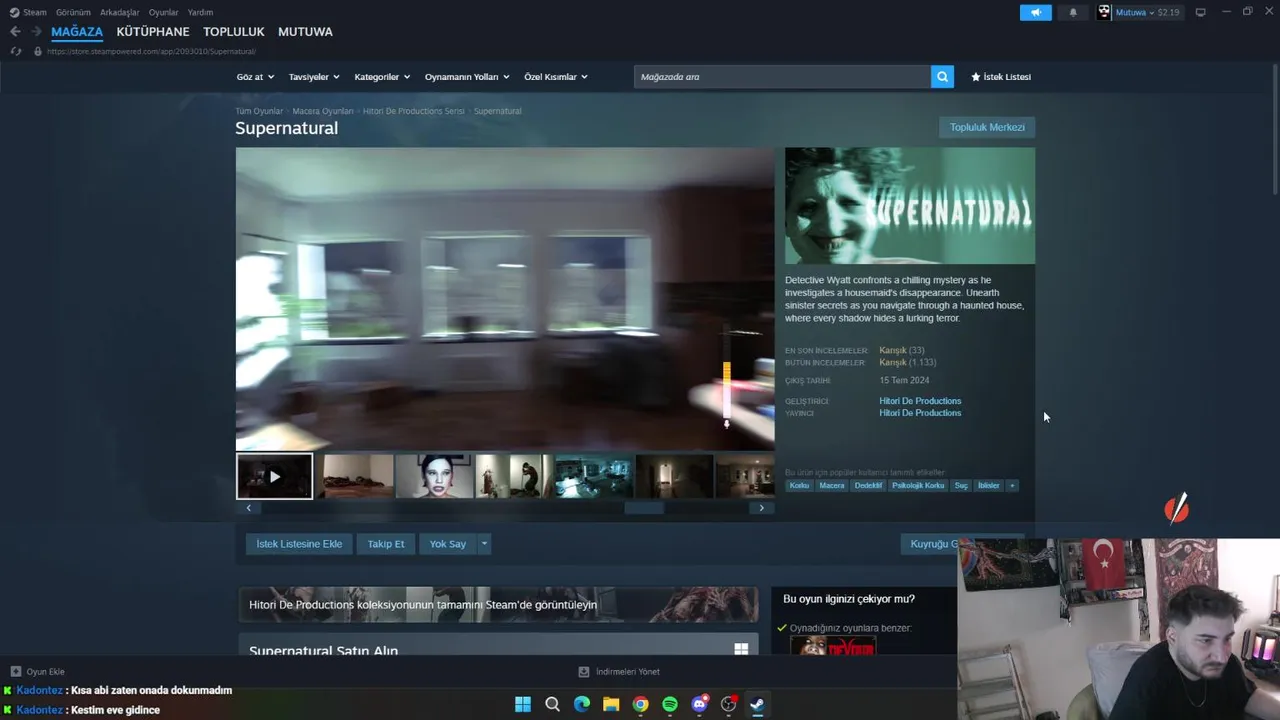Expand Oynamanın Yolları dropdown
Image resolution: width=1280 pixels, height=720 pixels.
467,77
